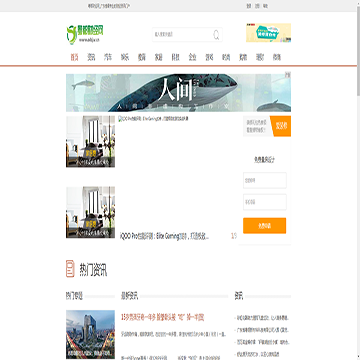Open the red headline starting with 15岁
Image resolution: width=360 pixels, height=360 pixels.
point(162,318)
